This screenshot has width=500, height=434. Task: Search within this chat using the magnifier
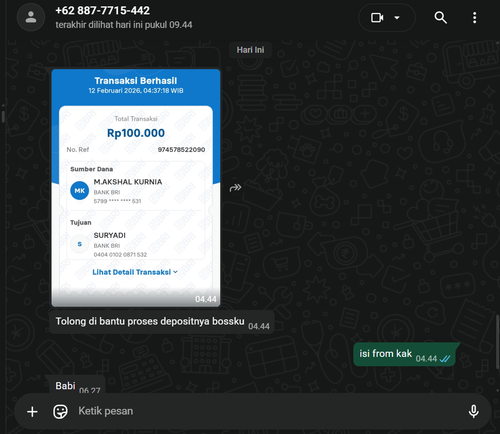(x=440, y=17)
